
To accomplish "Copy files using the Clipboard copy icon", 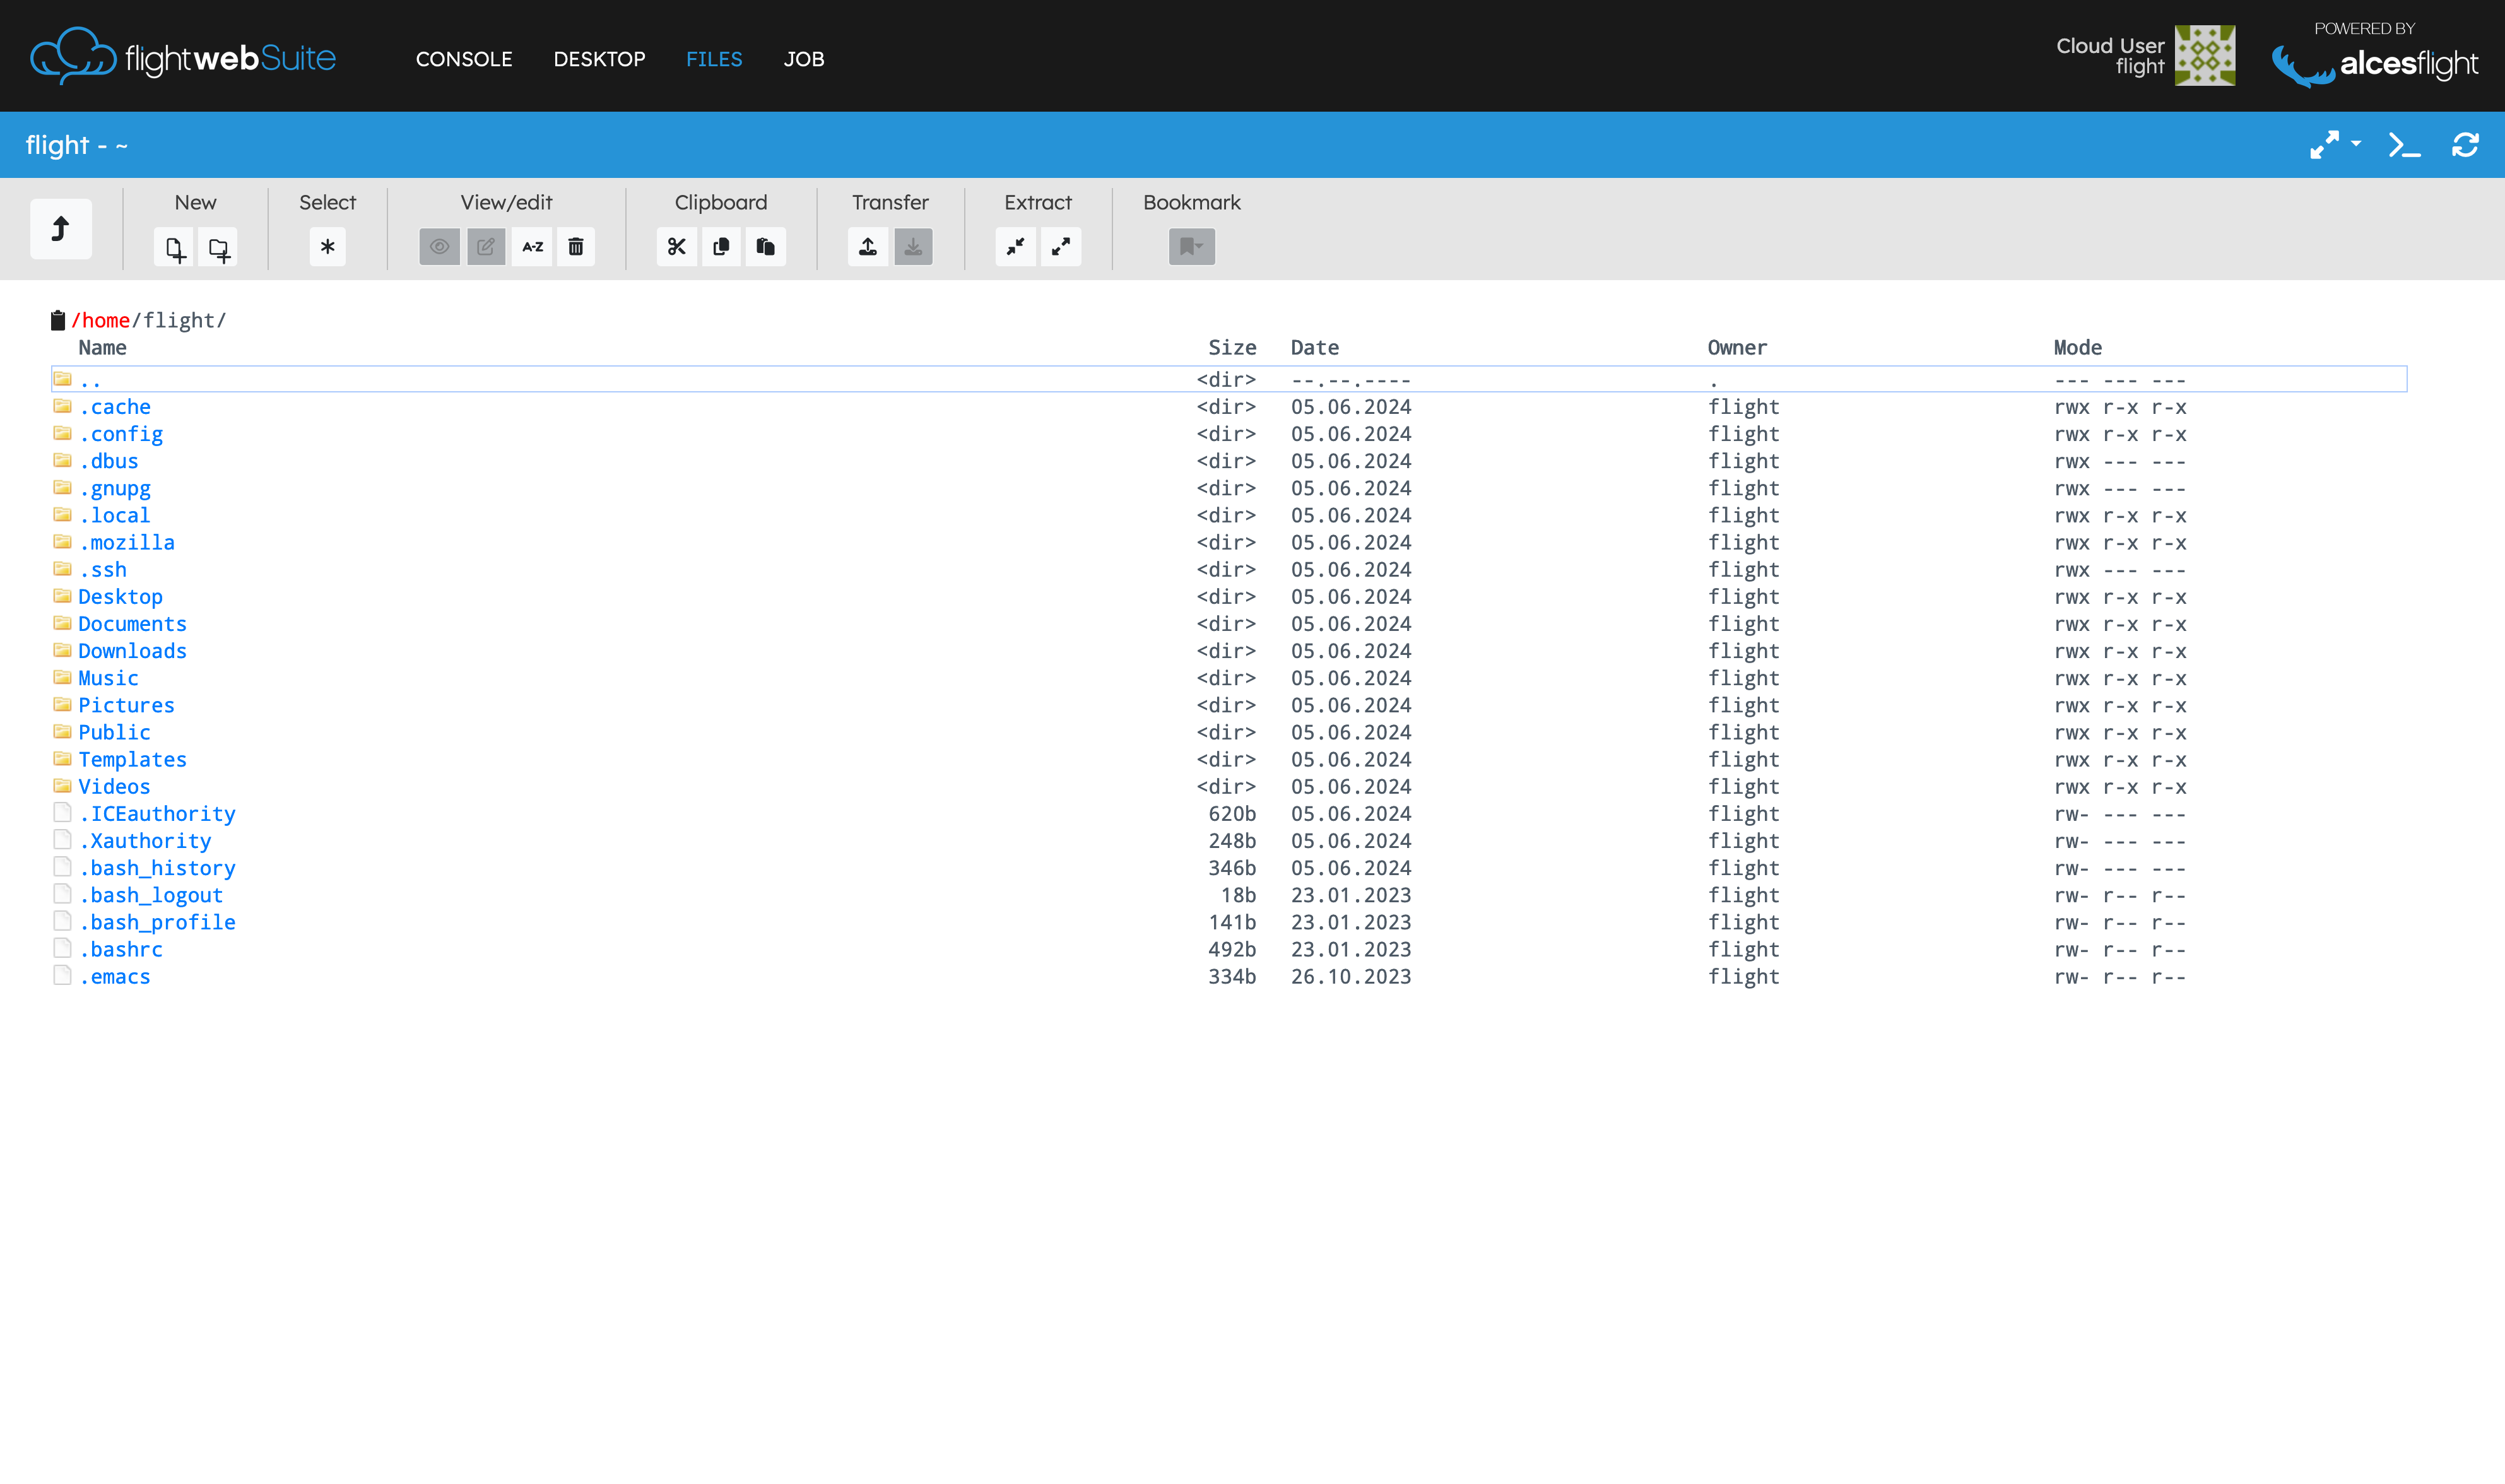I will point(720,247).
